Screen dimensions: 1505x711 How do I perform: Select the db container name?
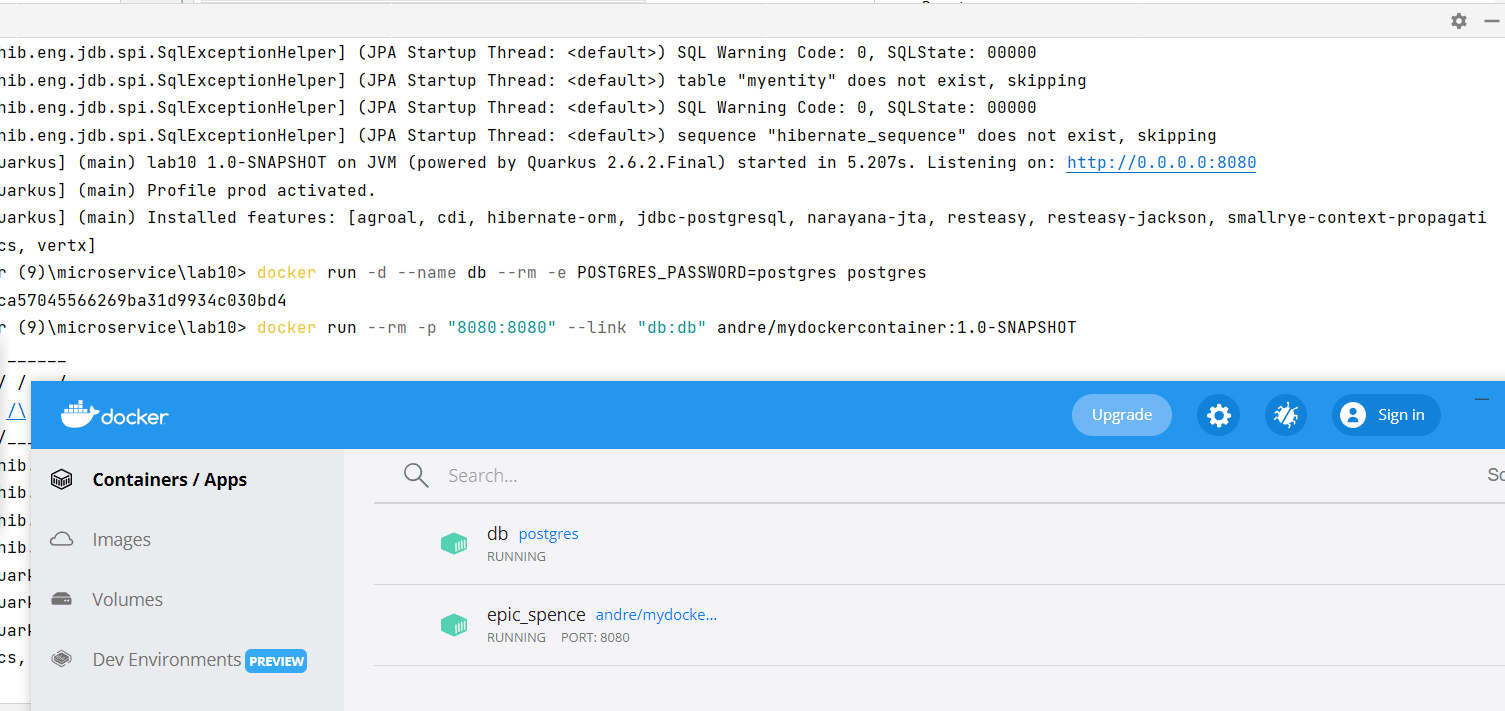pos(497,534)
